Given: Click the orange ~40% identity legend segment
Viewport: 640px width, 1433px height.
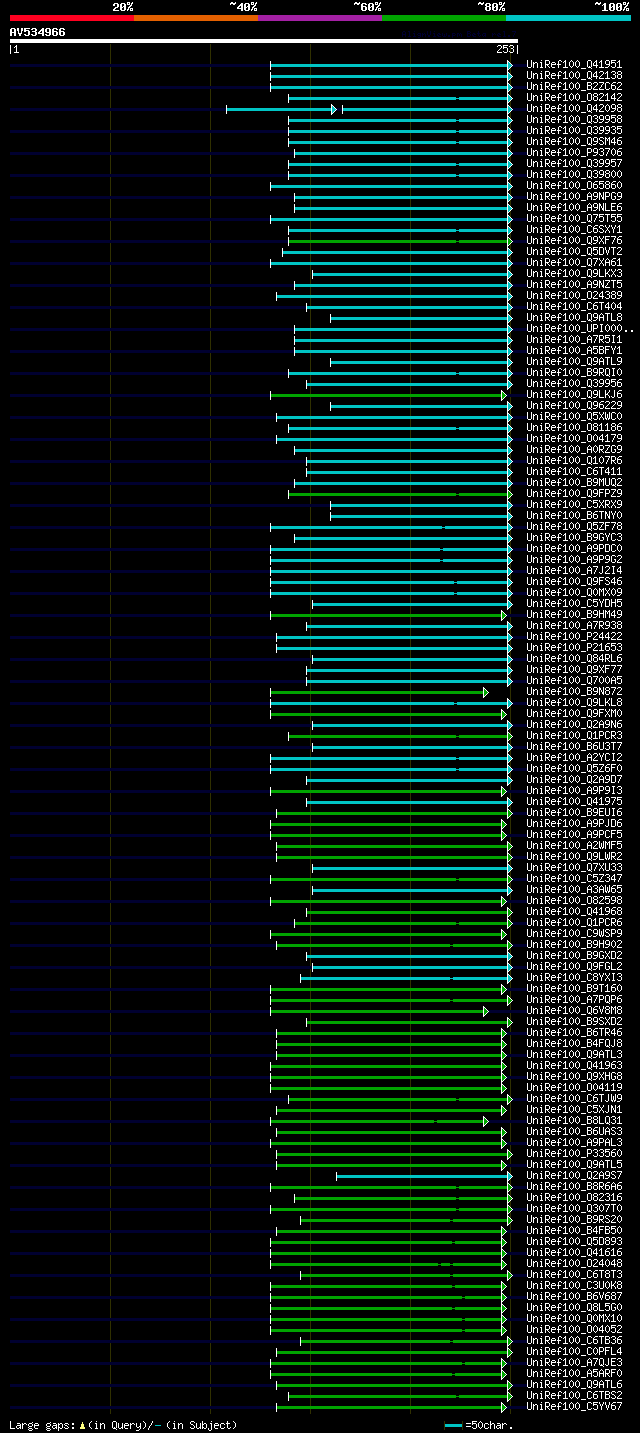Looking at the screenshot, I should [196, 18].
